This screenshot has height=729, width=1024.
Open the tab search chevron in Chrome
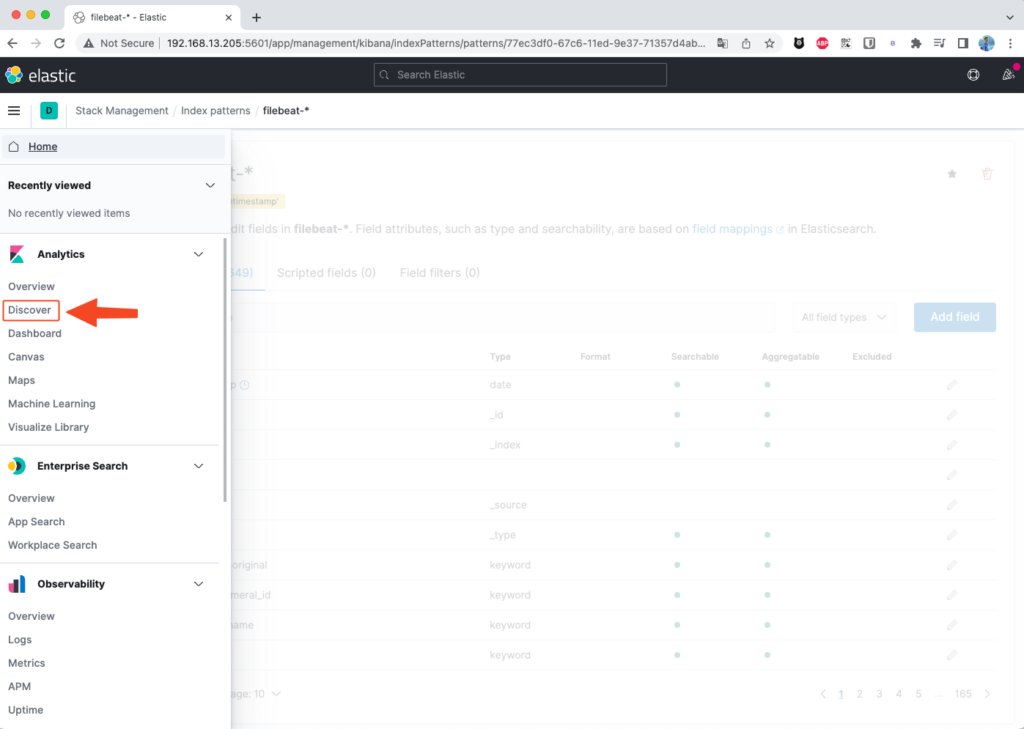[1010, 18]
